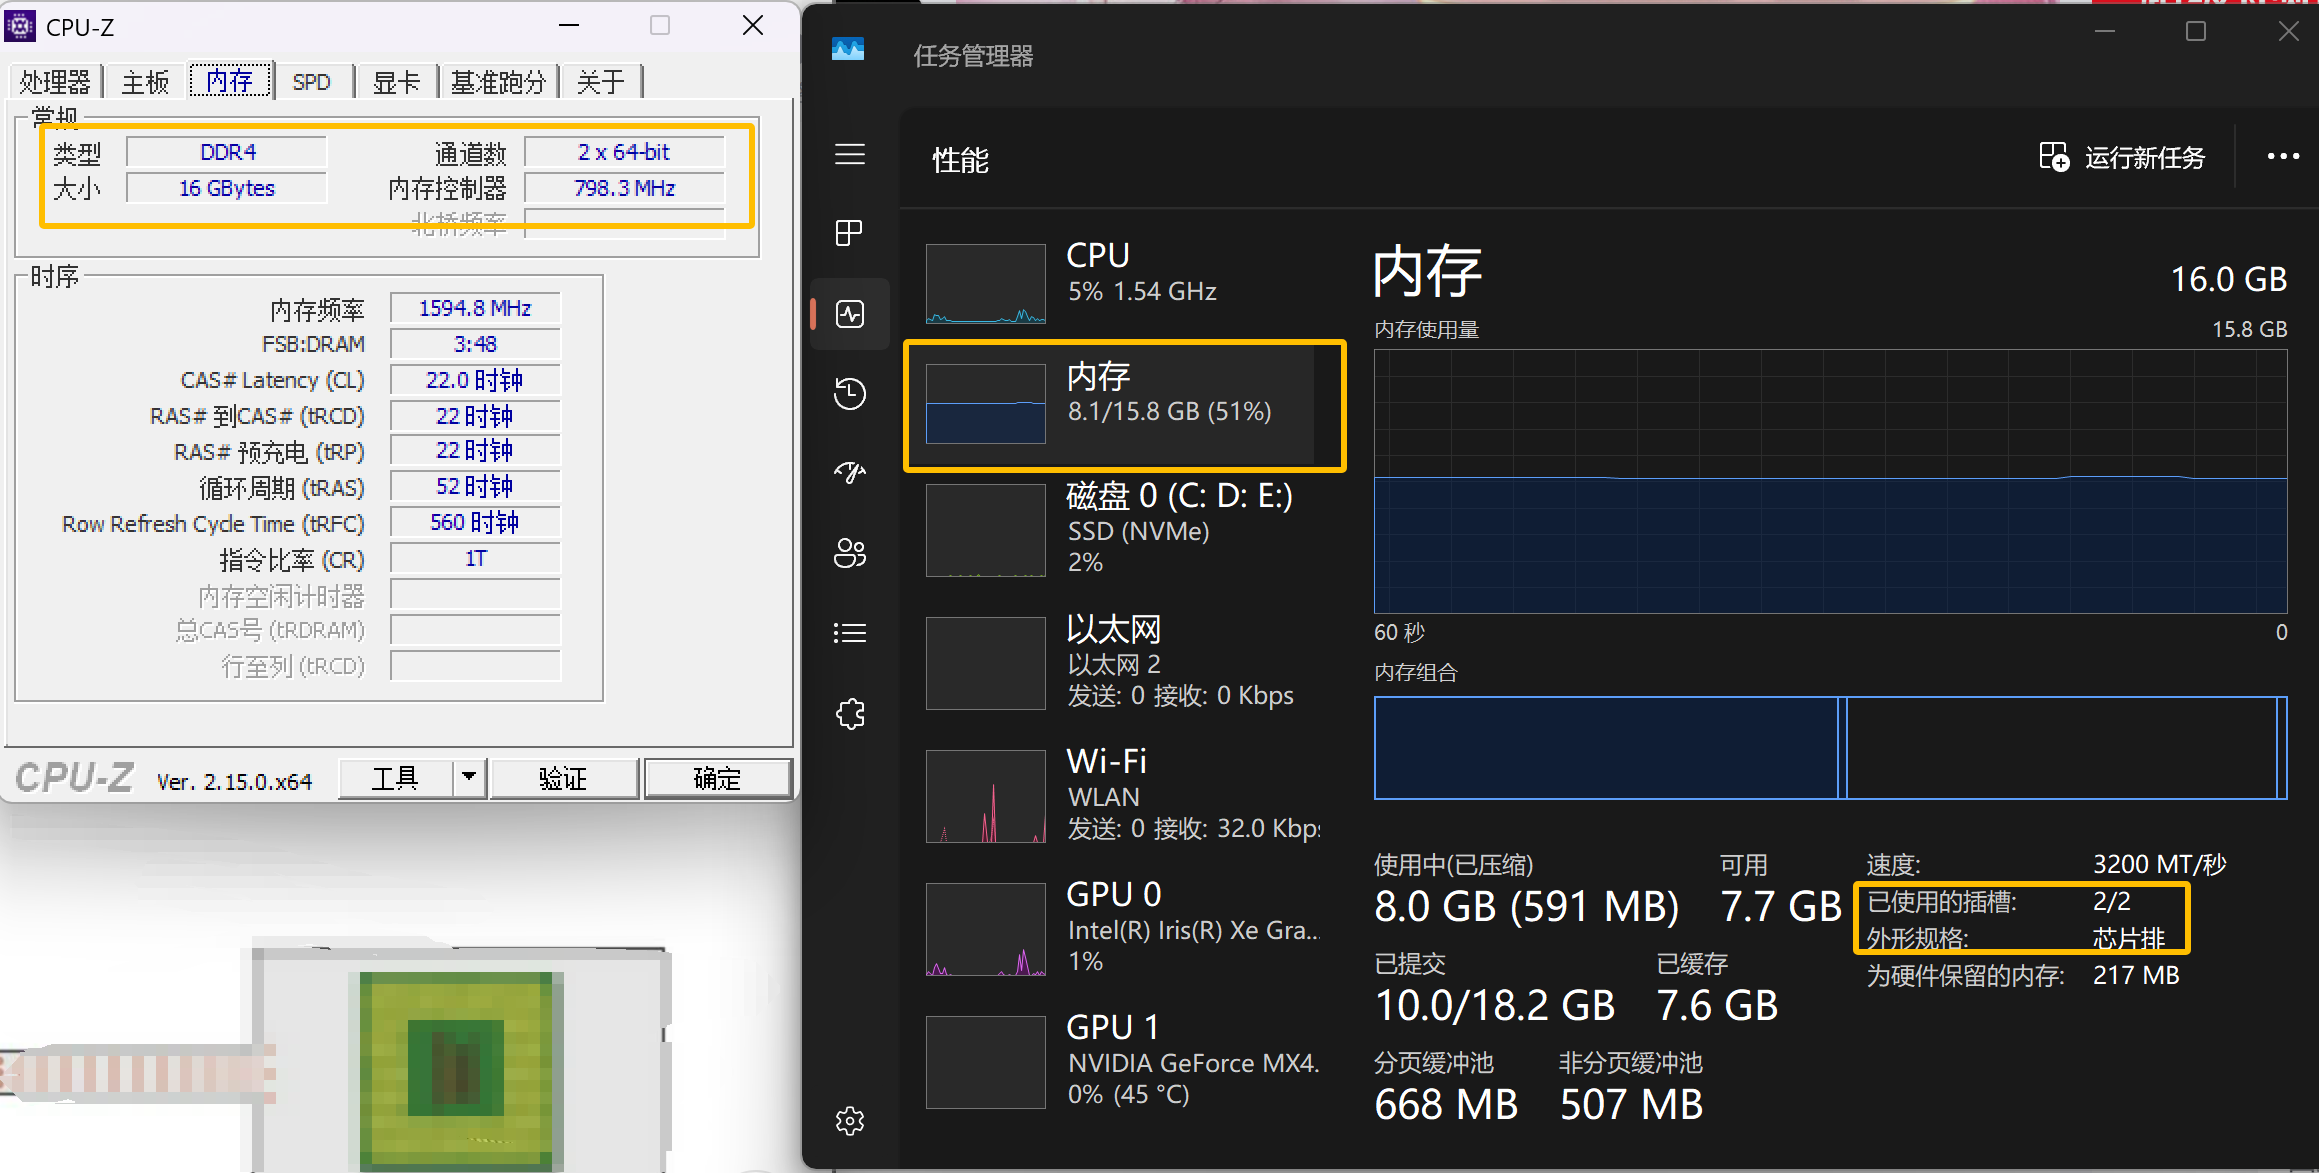Open Task Manager settings gear icon
This screenshot has height=1173, width=2319.
[x=850, y=1121]
